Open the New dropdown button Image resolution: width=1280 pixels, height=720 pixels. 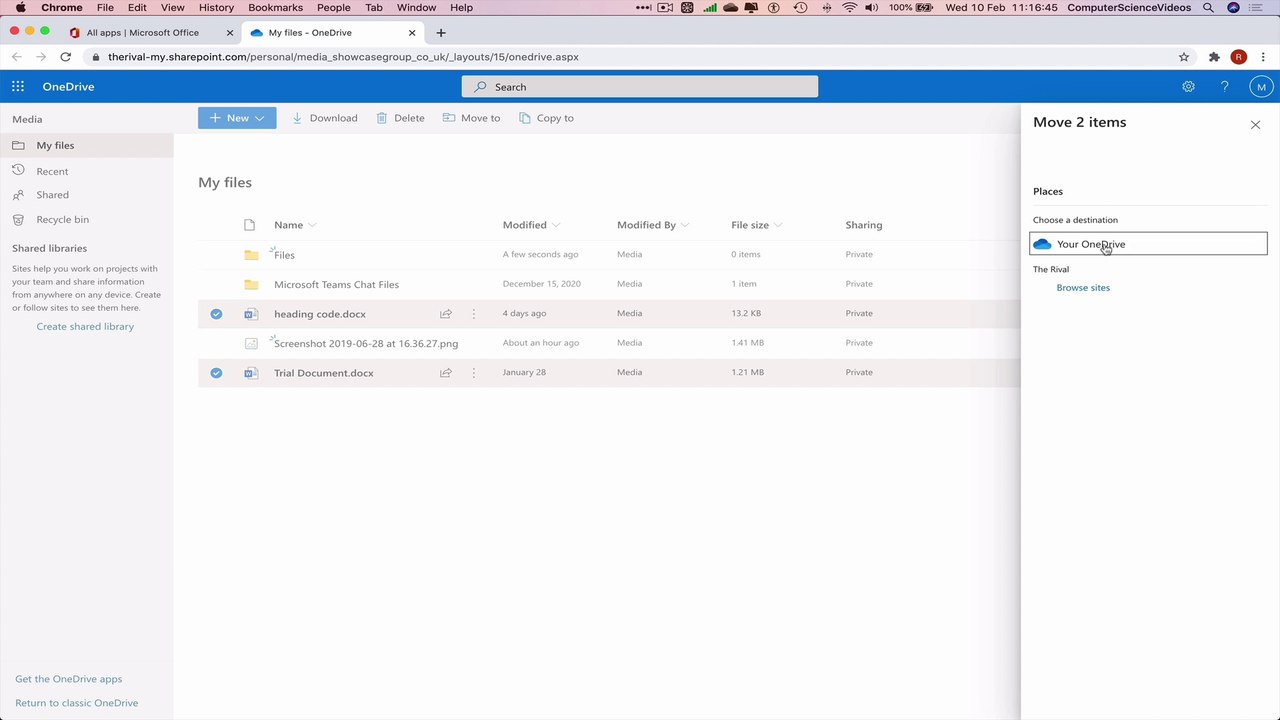tap(237, 118)
